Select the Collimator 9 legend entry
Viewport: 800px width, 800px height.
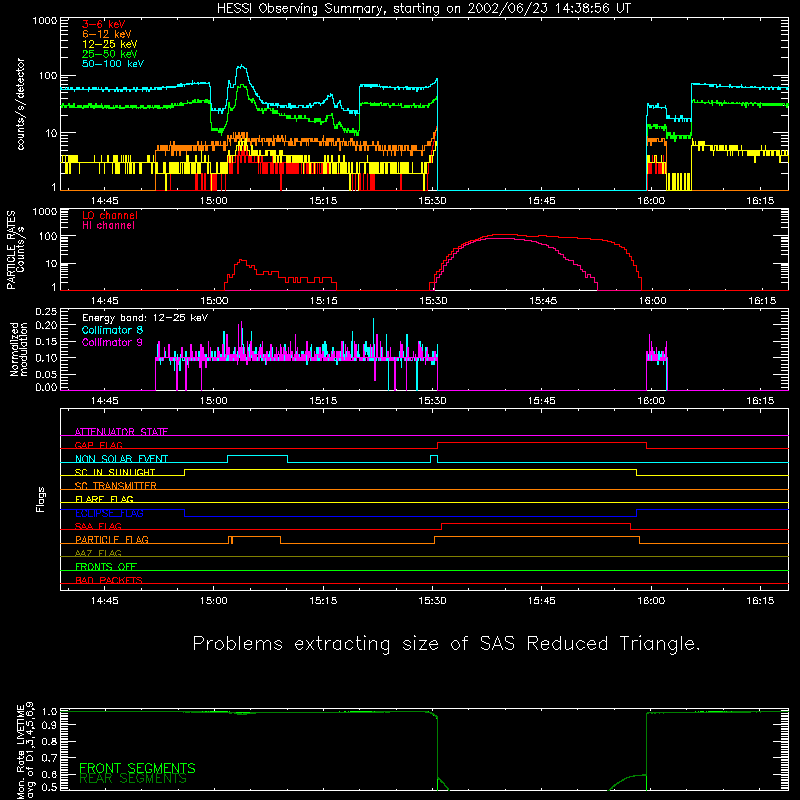[112, 342]
